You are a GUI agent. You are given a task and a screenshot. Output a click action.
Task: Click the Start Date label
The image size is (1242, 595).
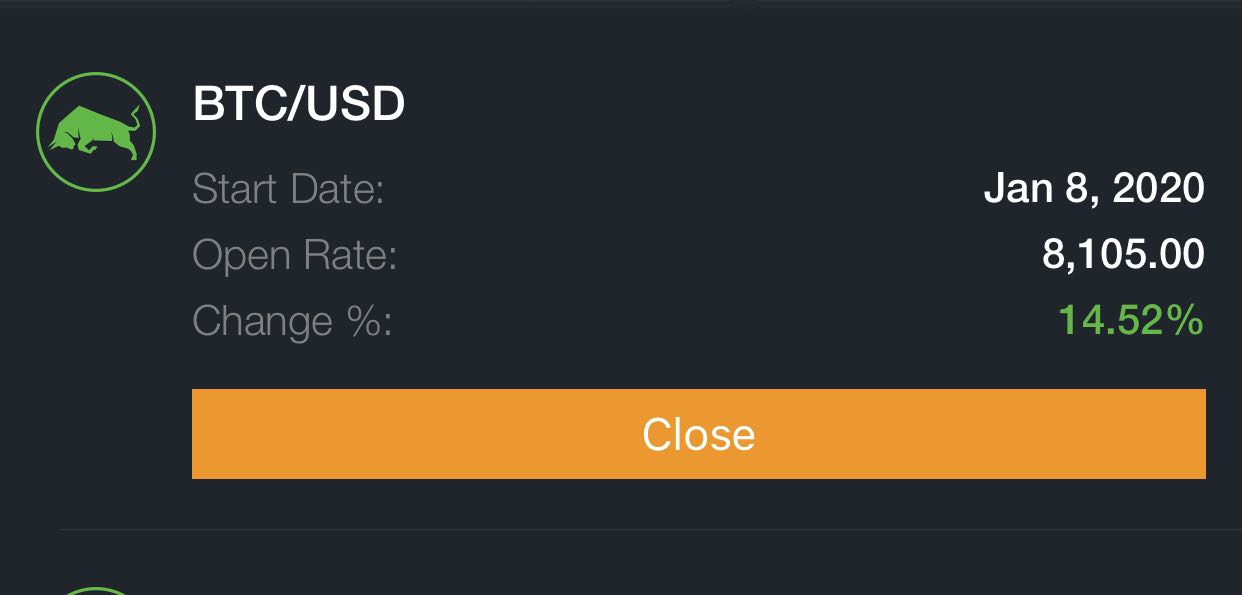pos(288,188)
